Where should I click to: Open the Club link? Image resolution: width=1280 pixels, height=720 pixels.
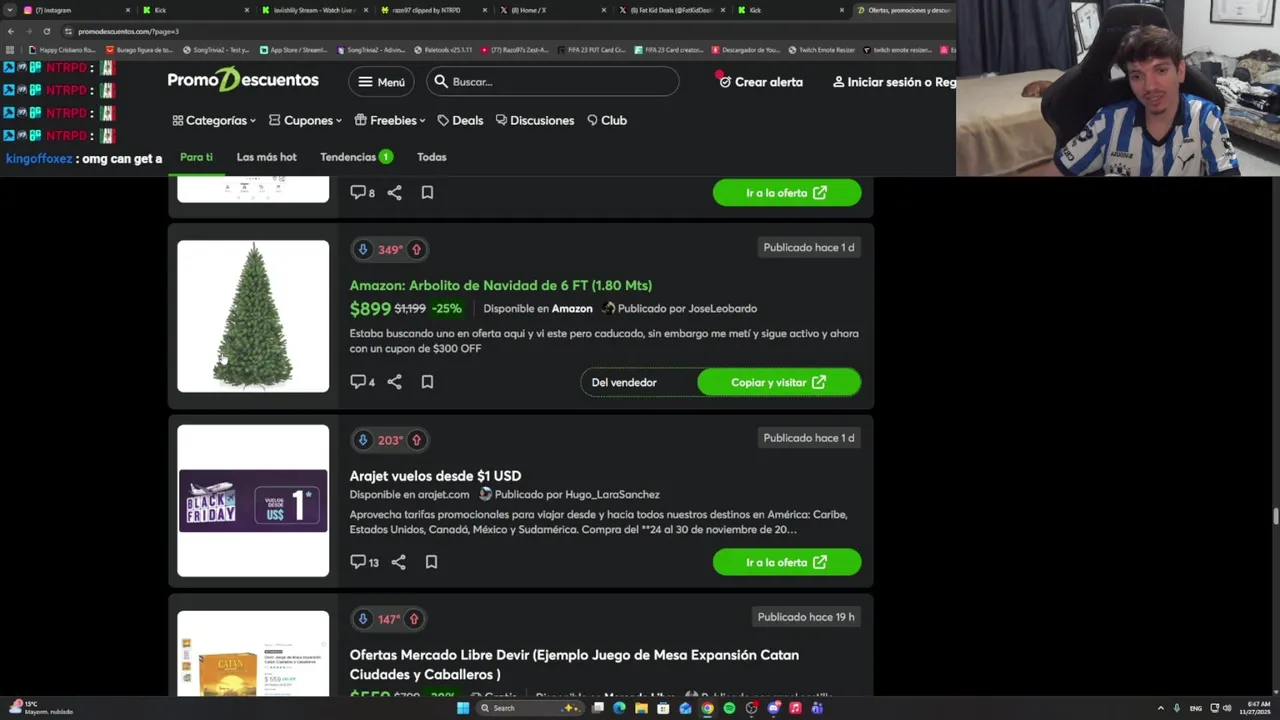pos(607,120)
